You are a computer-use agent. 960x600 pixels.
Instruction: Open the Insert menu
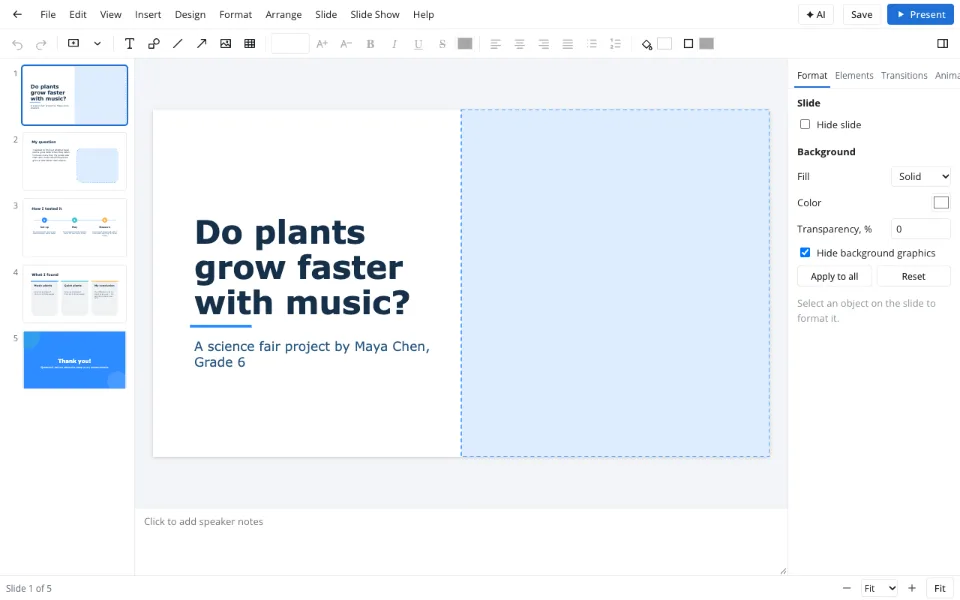pyautogui.click(x=148, y=14)
